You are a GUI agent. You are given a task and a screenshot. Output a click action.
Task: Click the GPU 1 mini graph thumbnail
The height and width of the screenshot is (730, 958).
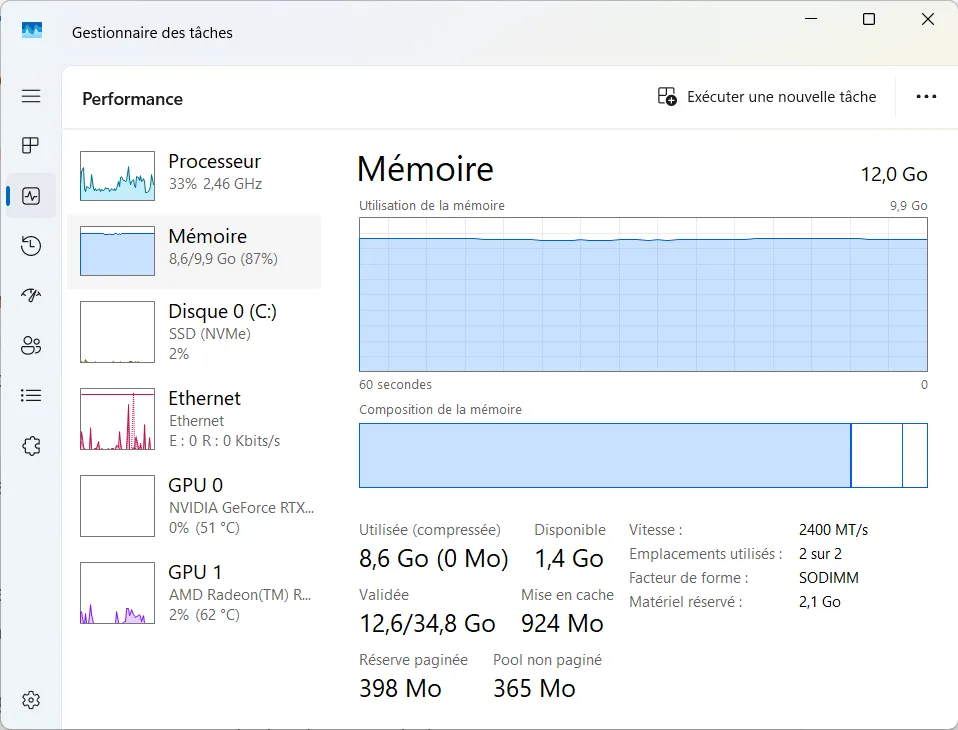(x=117, y=593)
